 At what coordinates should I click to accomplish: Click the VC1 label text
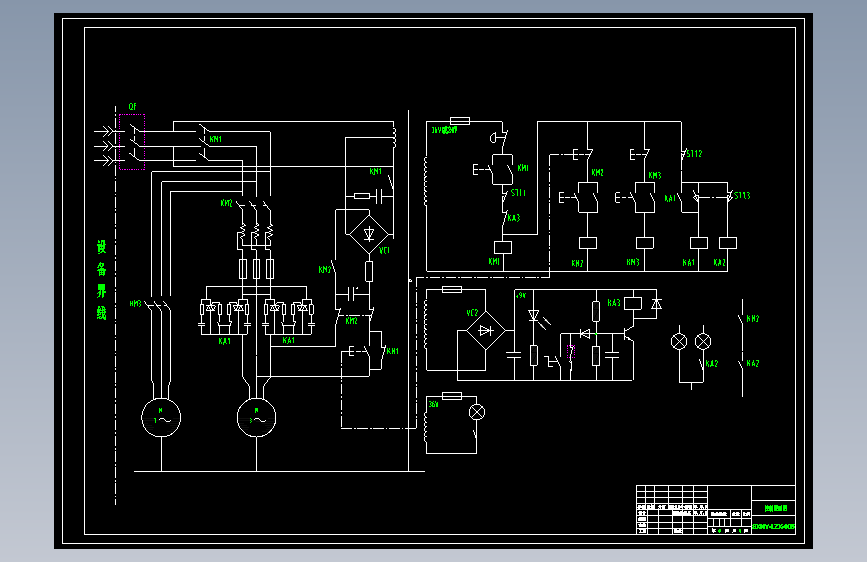(x=384, y=251)
